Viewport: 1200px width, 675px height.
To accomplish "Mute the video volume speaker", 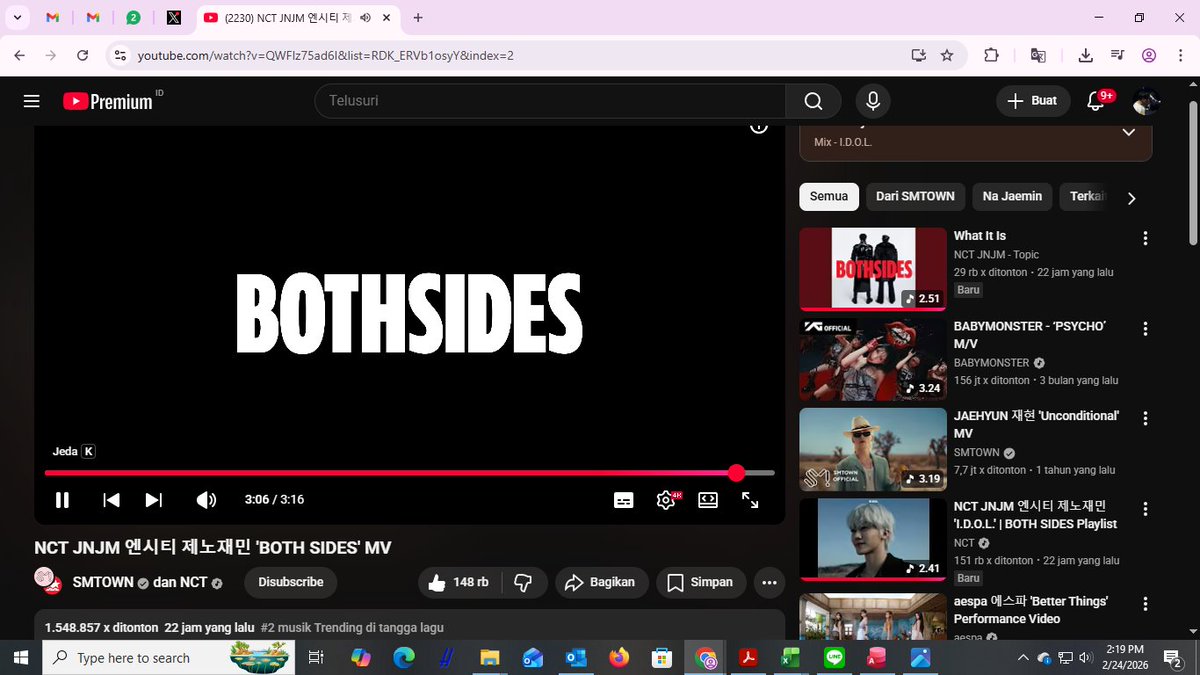I will click(x=206, y=500).
